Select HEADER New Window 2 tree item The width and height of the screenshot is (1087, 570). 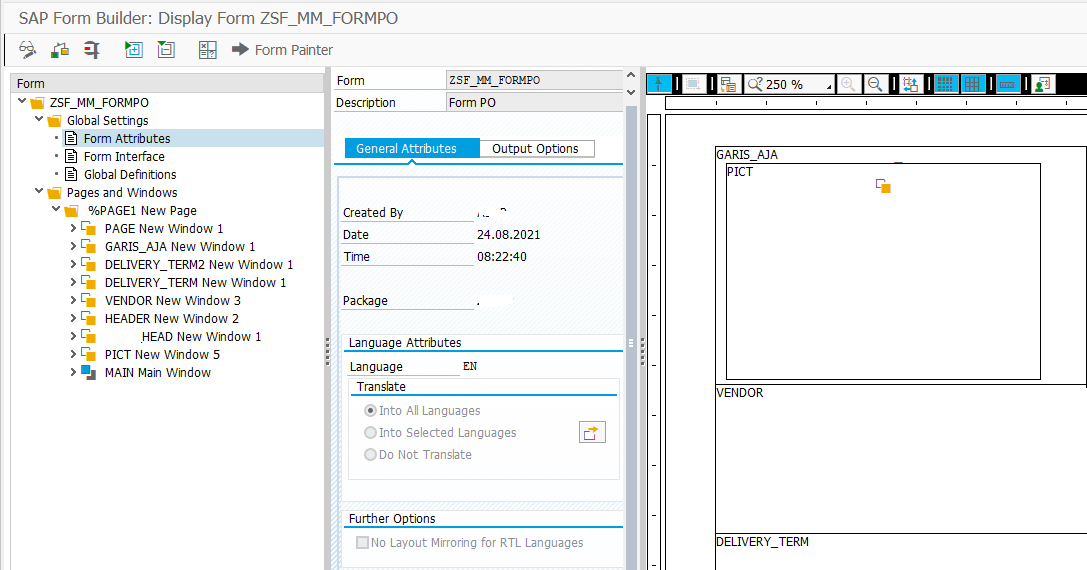[172, 318]
